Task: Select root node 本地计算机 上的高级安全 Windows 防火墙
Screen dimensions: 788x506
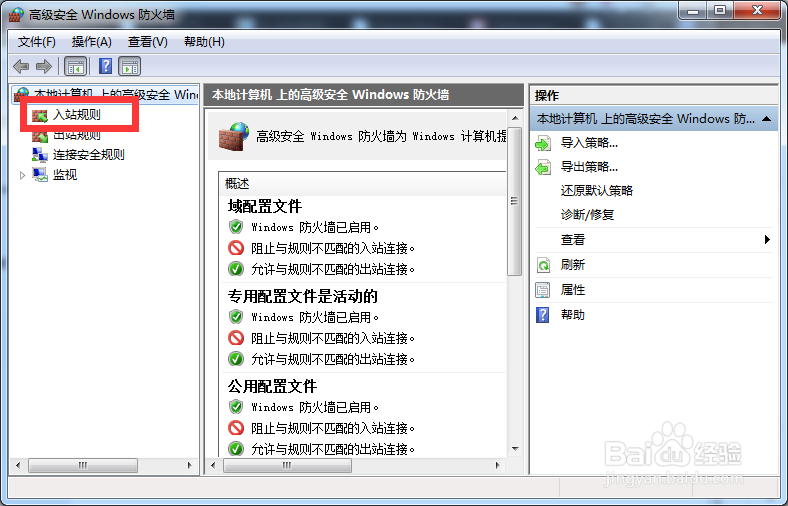Action: [x=116, y=94]
